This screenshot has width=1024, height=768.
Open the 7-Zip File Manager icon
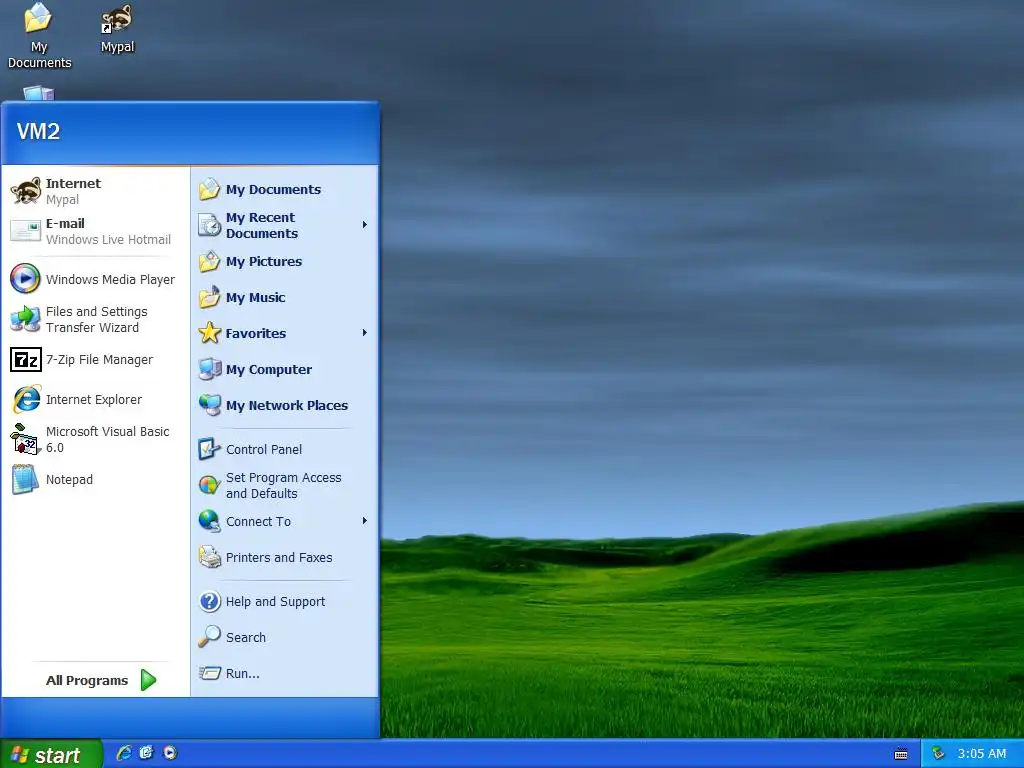click(25, 359)
